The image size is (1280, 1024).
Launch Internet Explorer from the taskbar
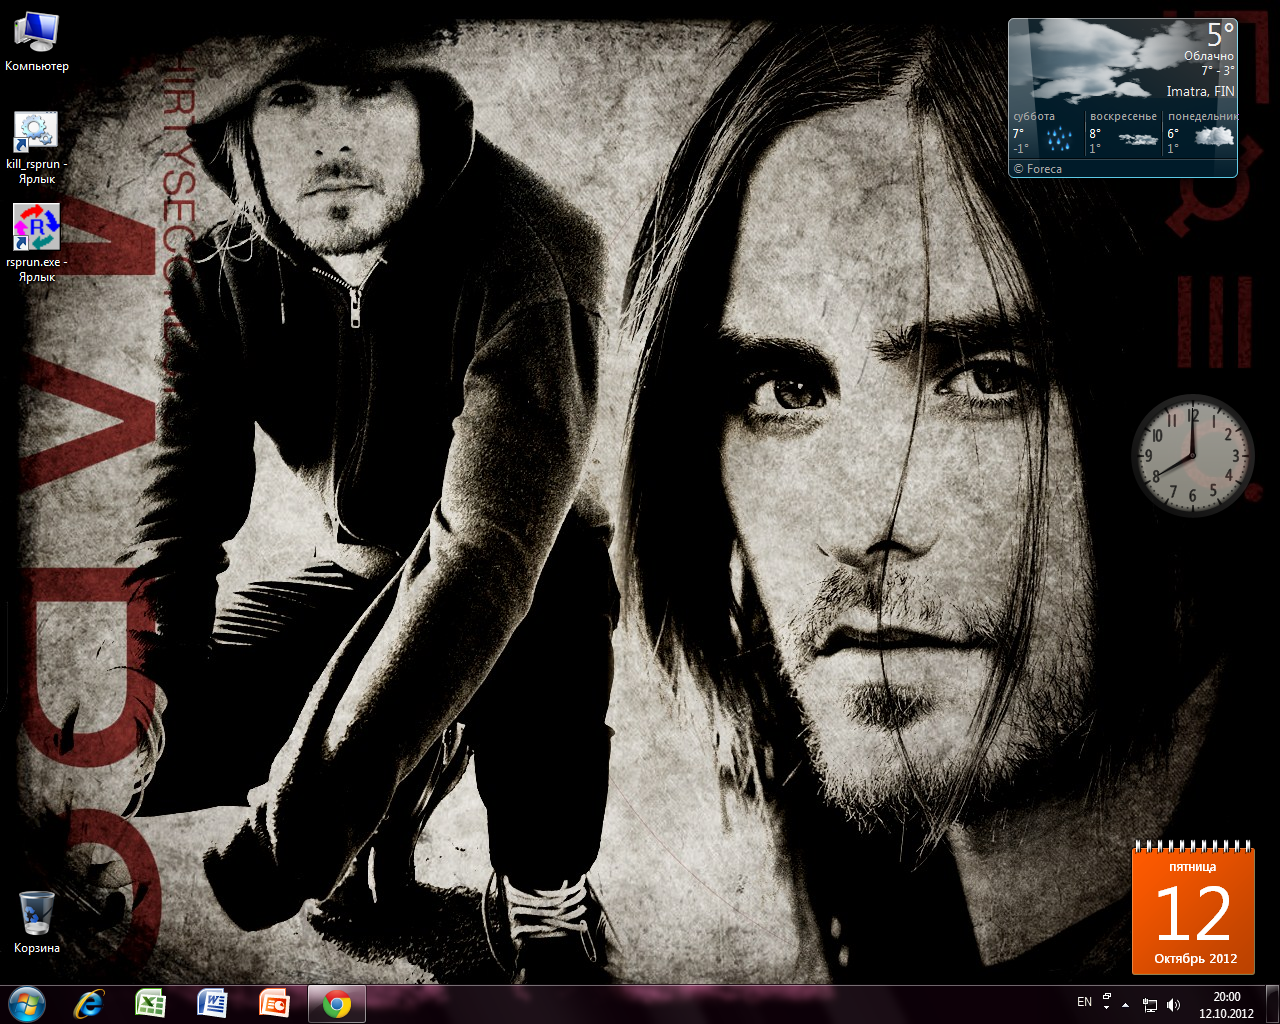[x=89, y=1004]
